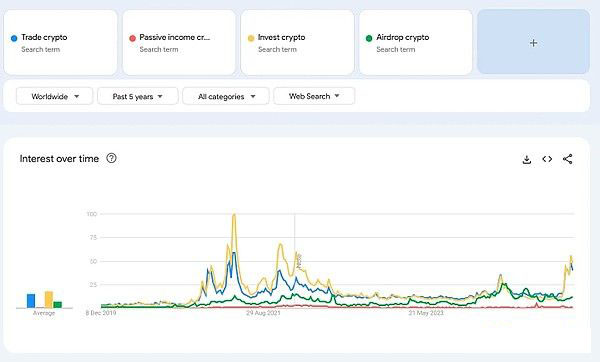Open the embed code icon
600x362 pixels.
[x=547, y=159]
